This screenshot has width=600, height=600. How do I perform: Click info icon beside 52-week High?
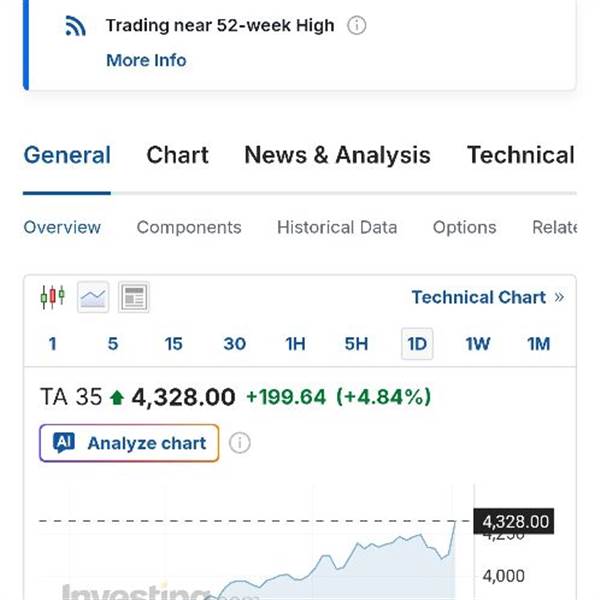[356, 26]
